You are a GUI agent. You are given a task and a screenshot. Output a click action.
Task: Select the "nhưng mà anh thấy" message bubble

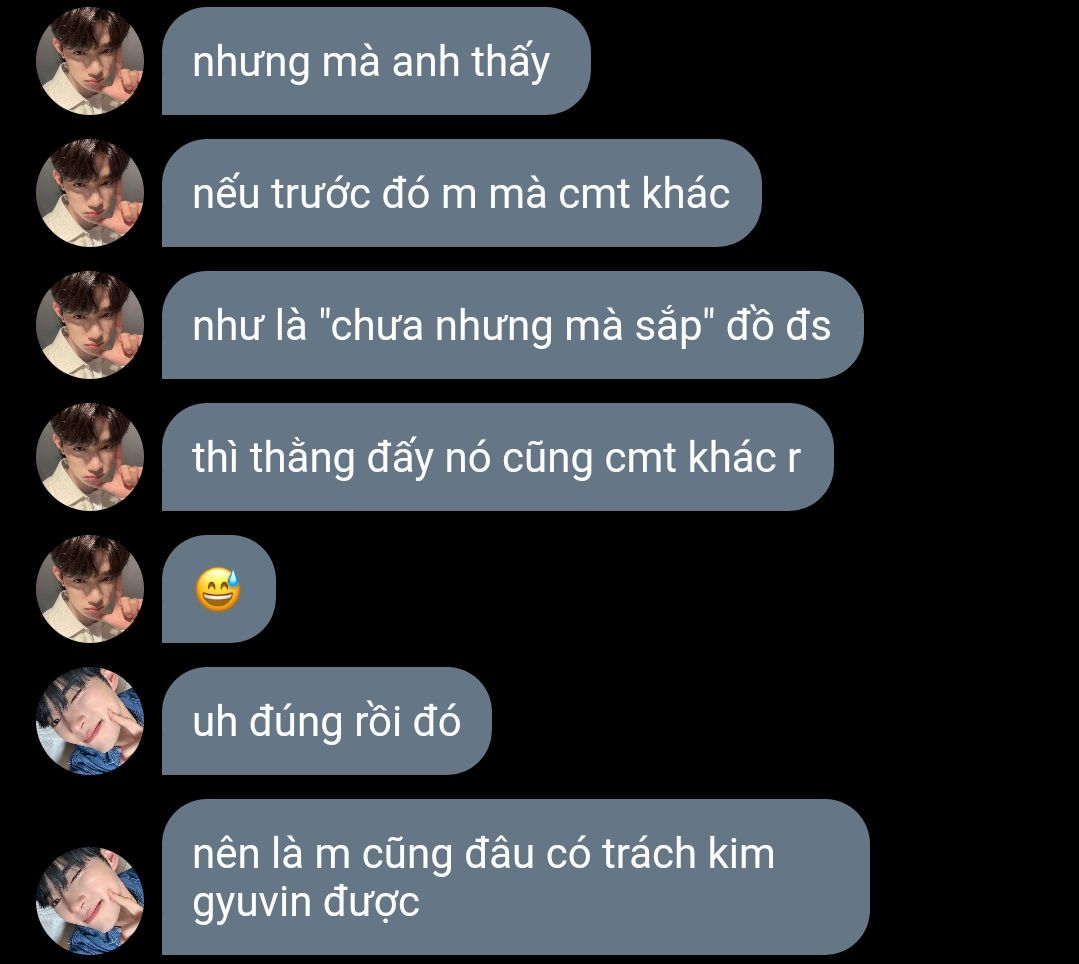coord(376,61)
